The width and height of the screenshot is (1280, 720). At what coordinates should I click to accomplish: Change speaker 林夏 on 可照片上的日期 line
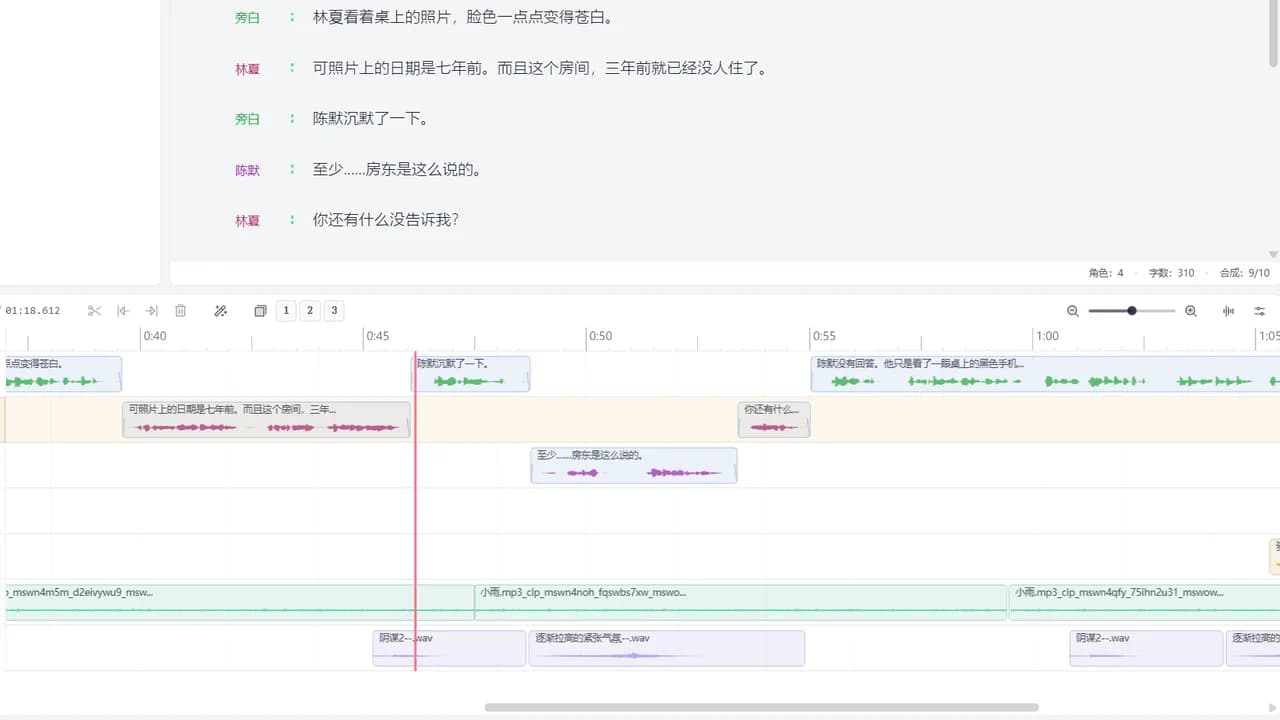point(247,69)
